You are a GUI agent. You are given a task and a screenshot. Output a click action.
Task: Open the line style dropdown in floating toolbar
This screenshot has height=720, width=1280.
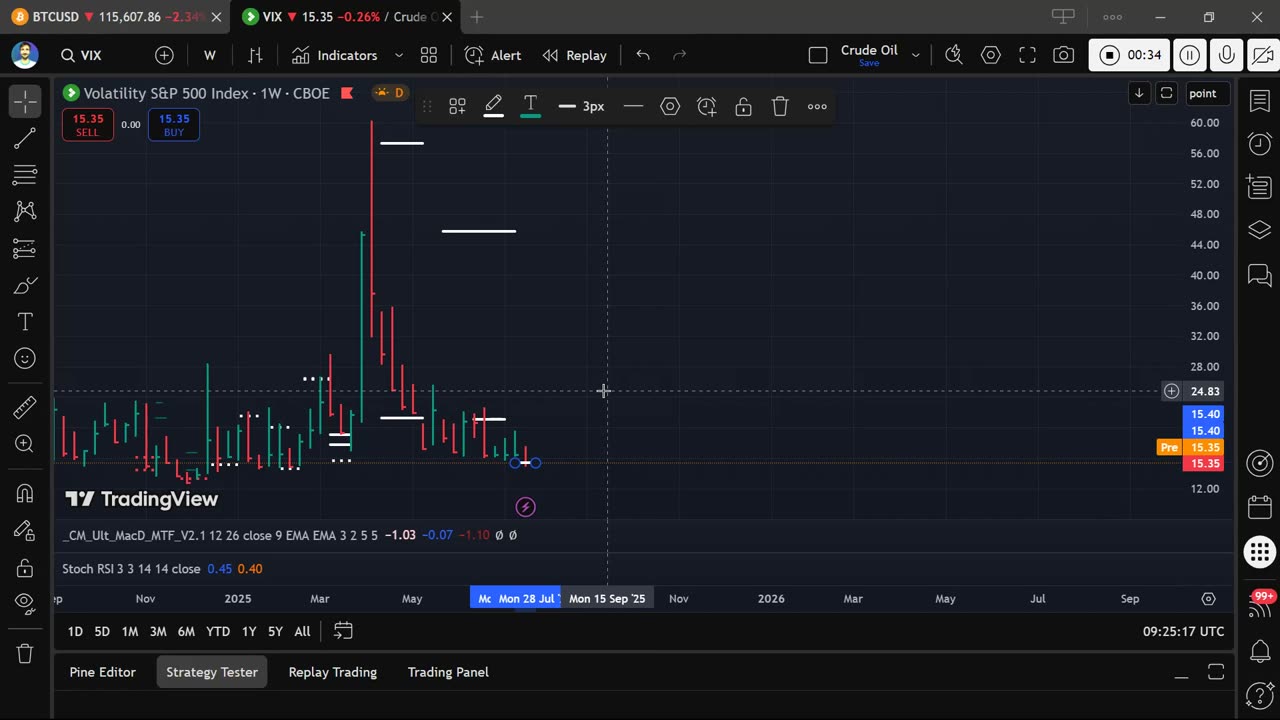click(633, 106)
